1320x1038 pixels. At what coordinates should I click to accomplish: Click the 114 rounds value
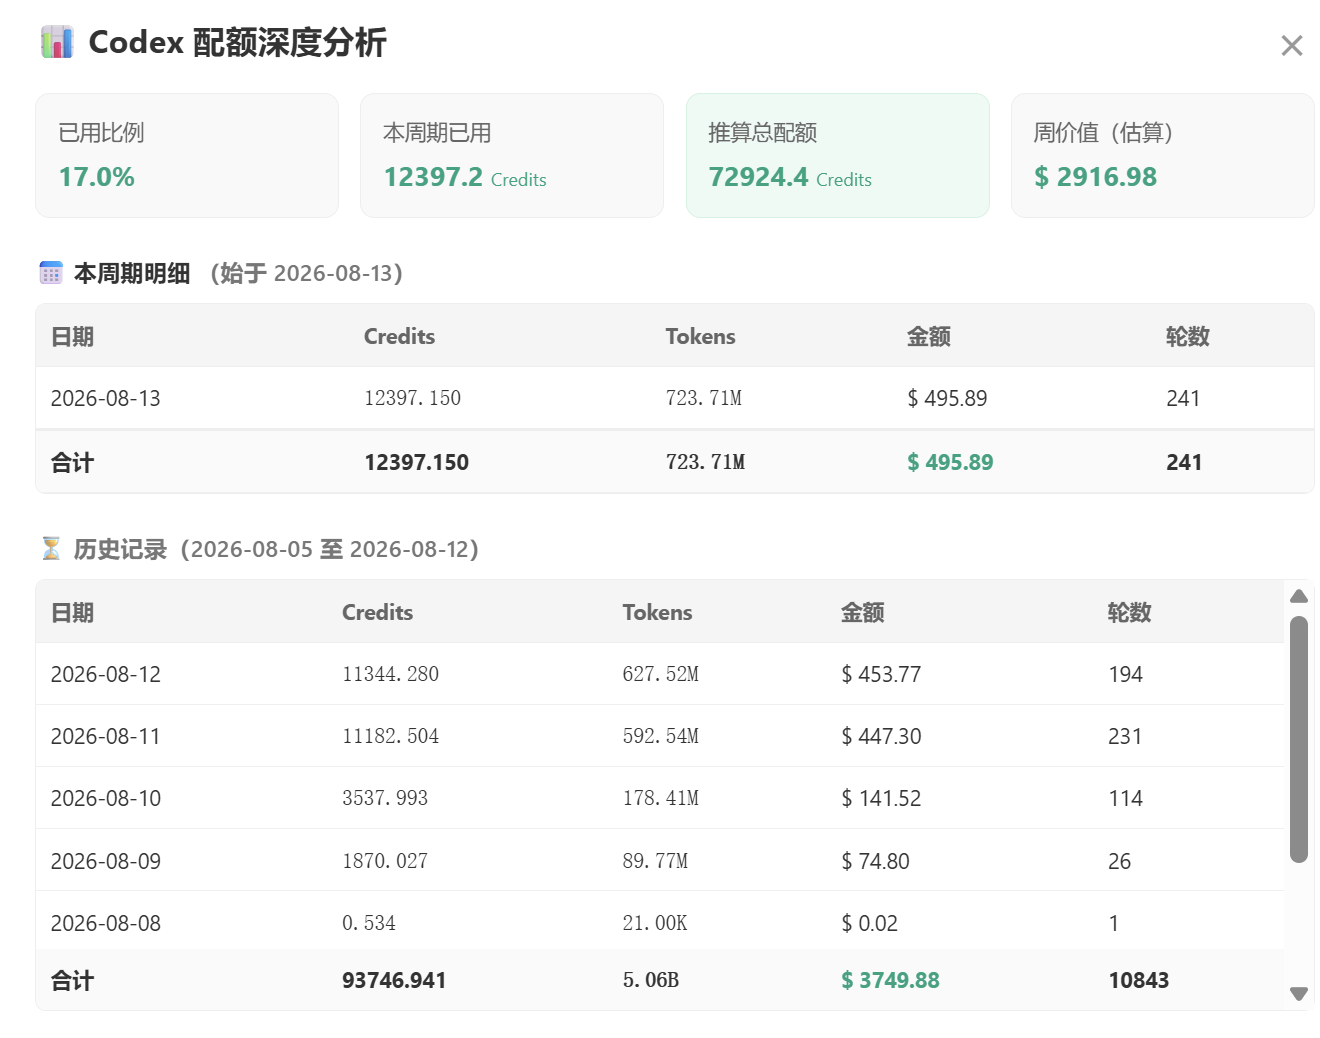1125,798
